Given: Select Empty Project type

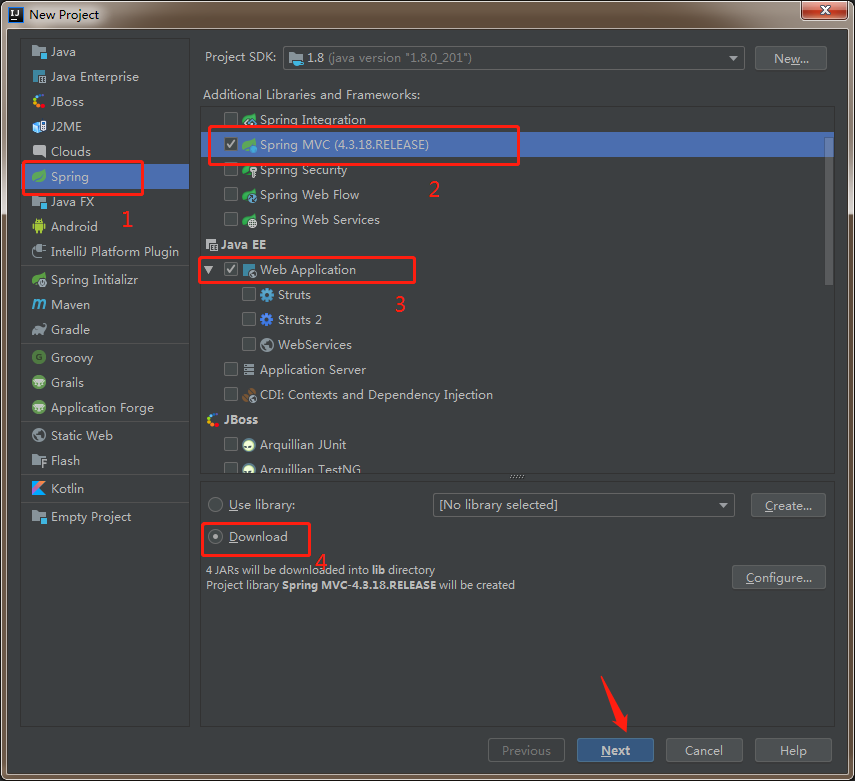Looking at the screenshot, I should tap(105, 516).
